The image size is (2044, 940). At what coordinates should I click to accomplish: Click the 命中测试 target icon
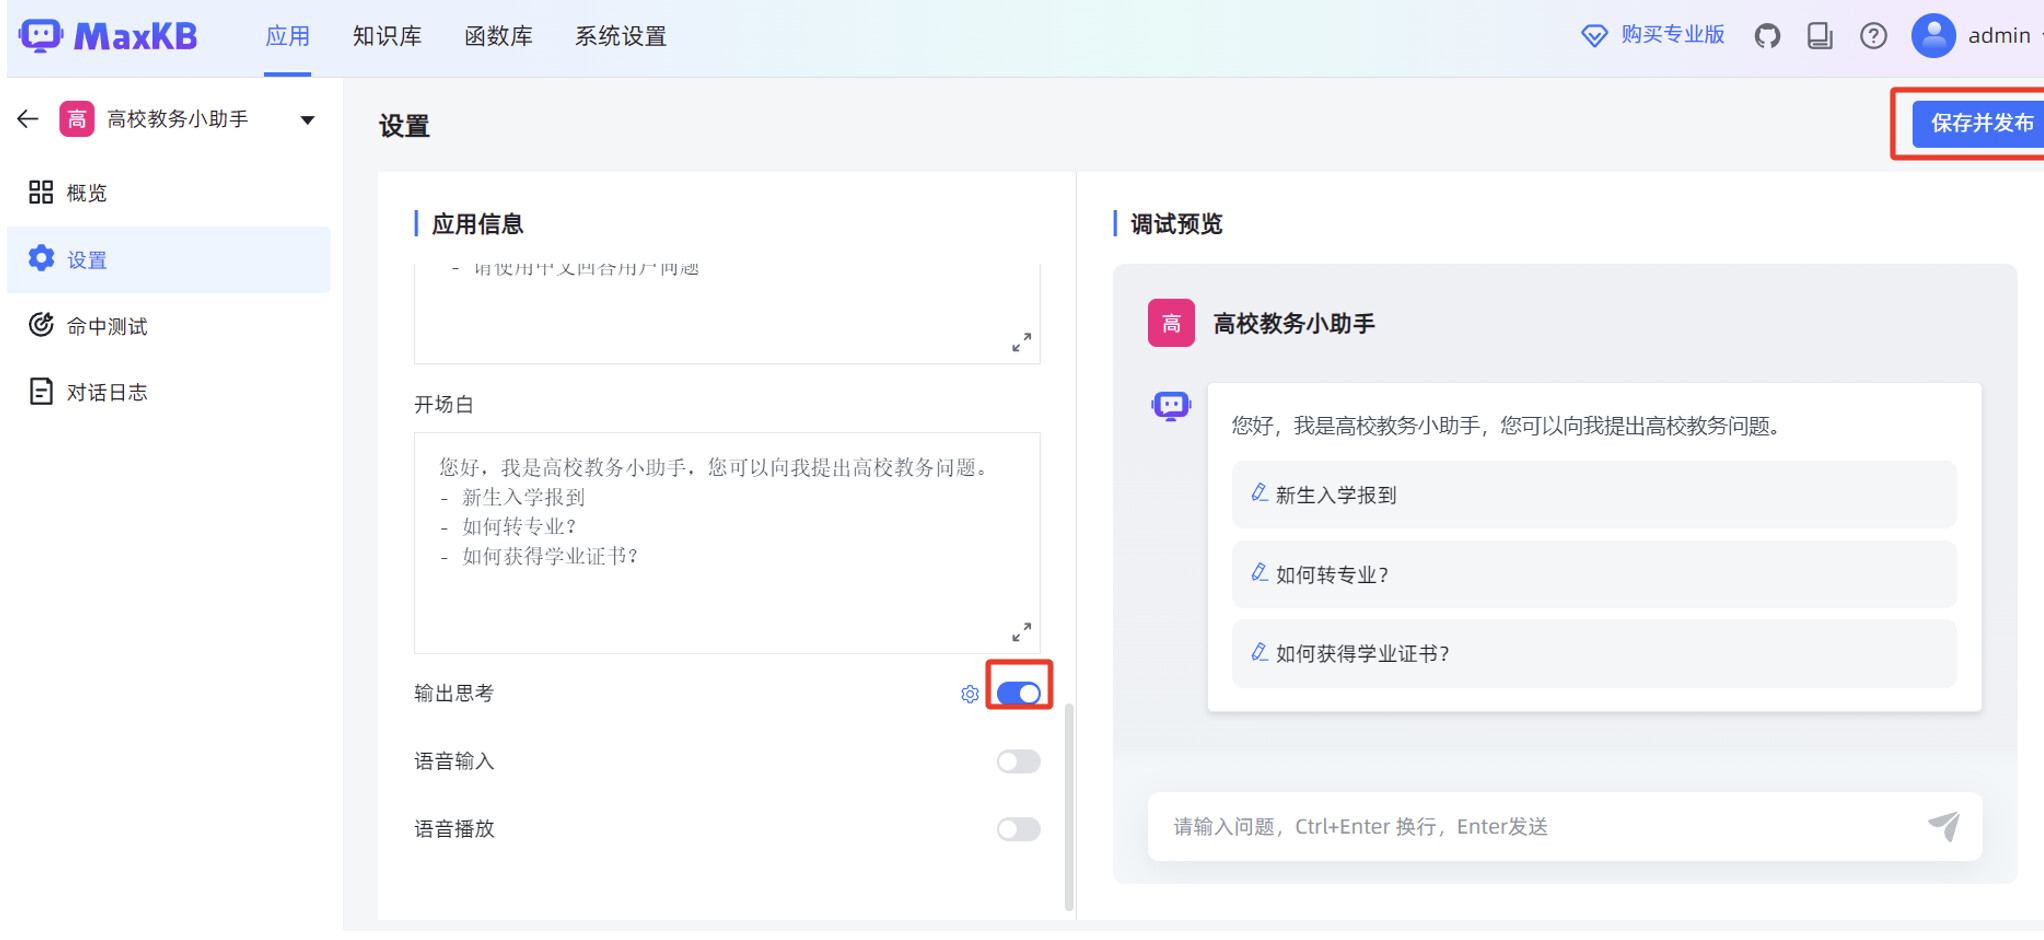(x=41, y=325)
